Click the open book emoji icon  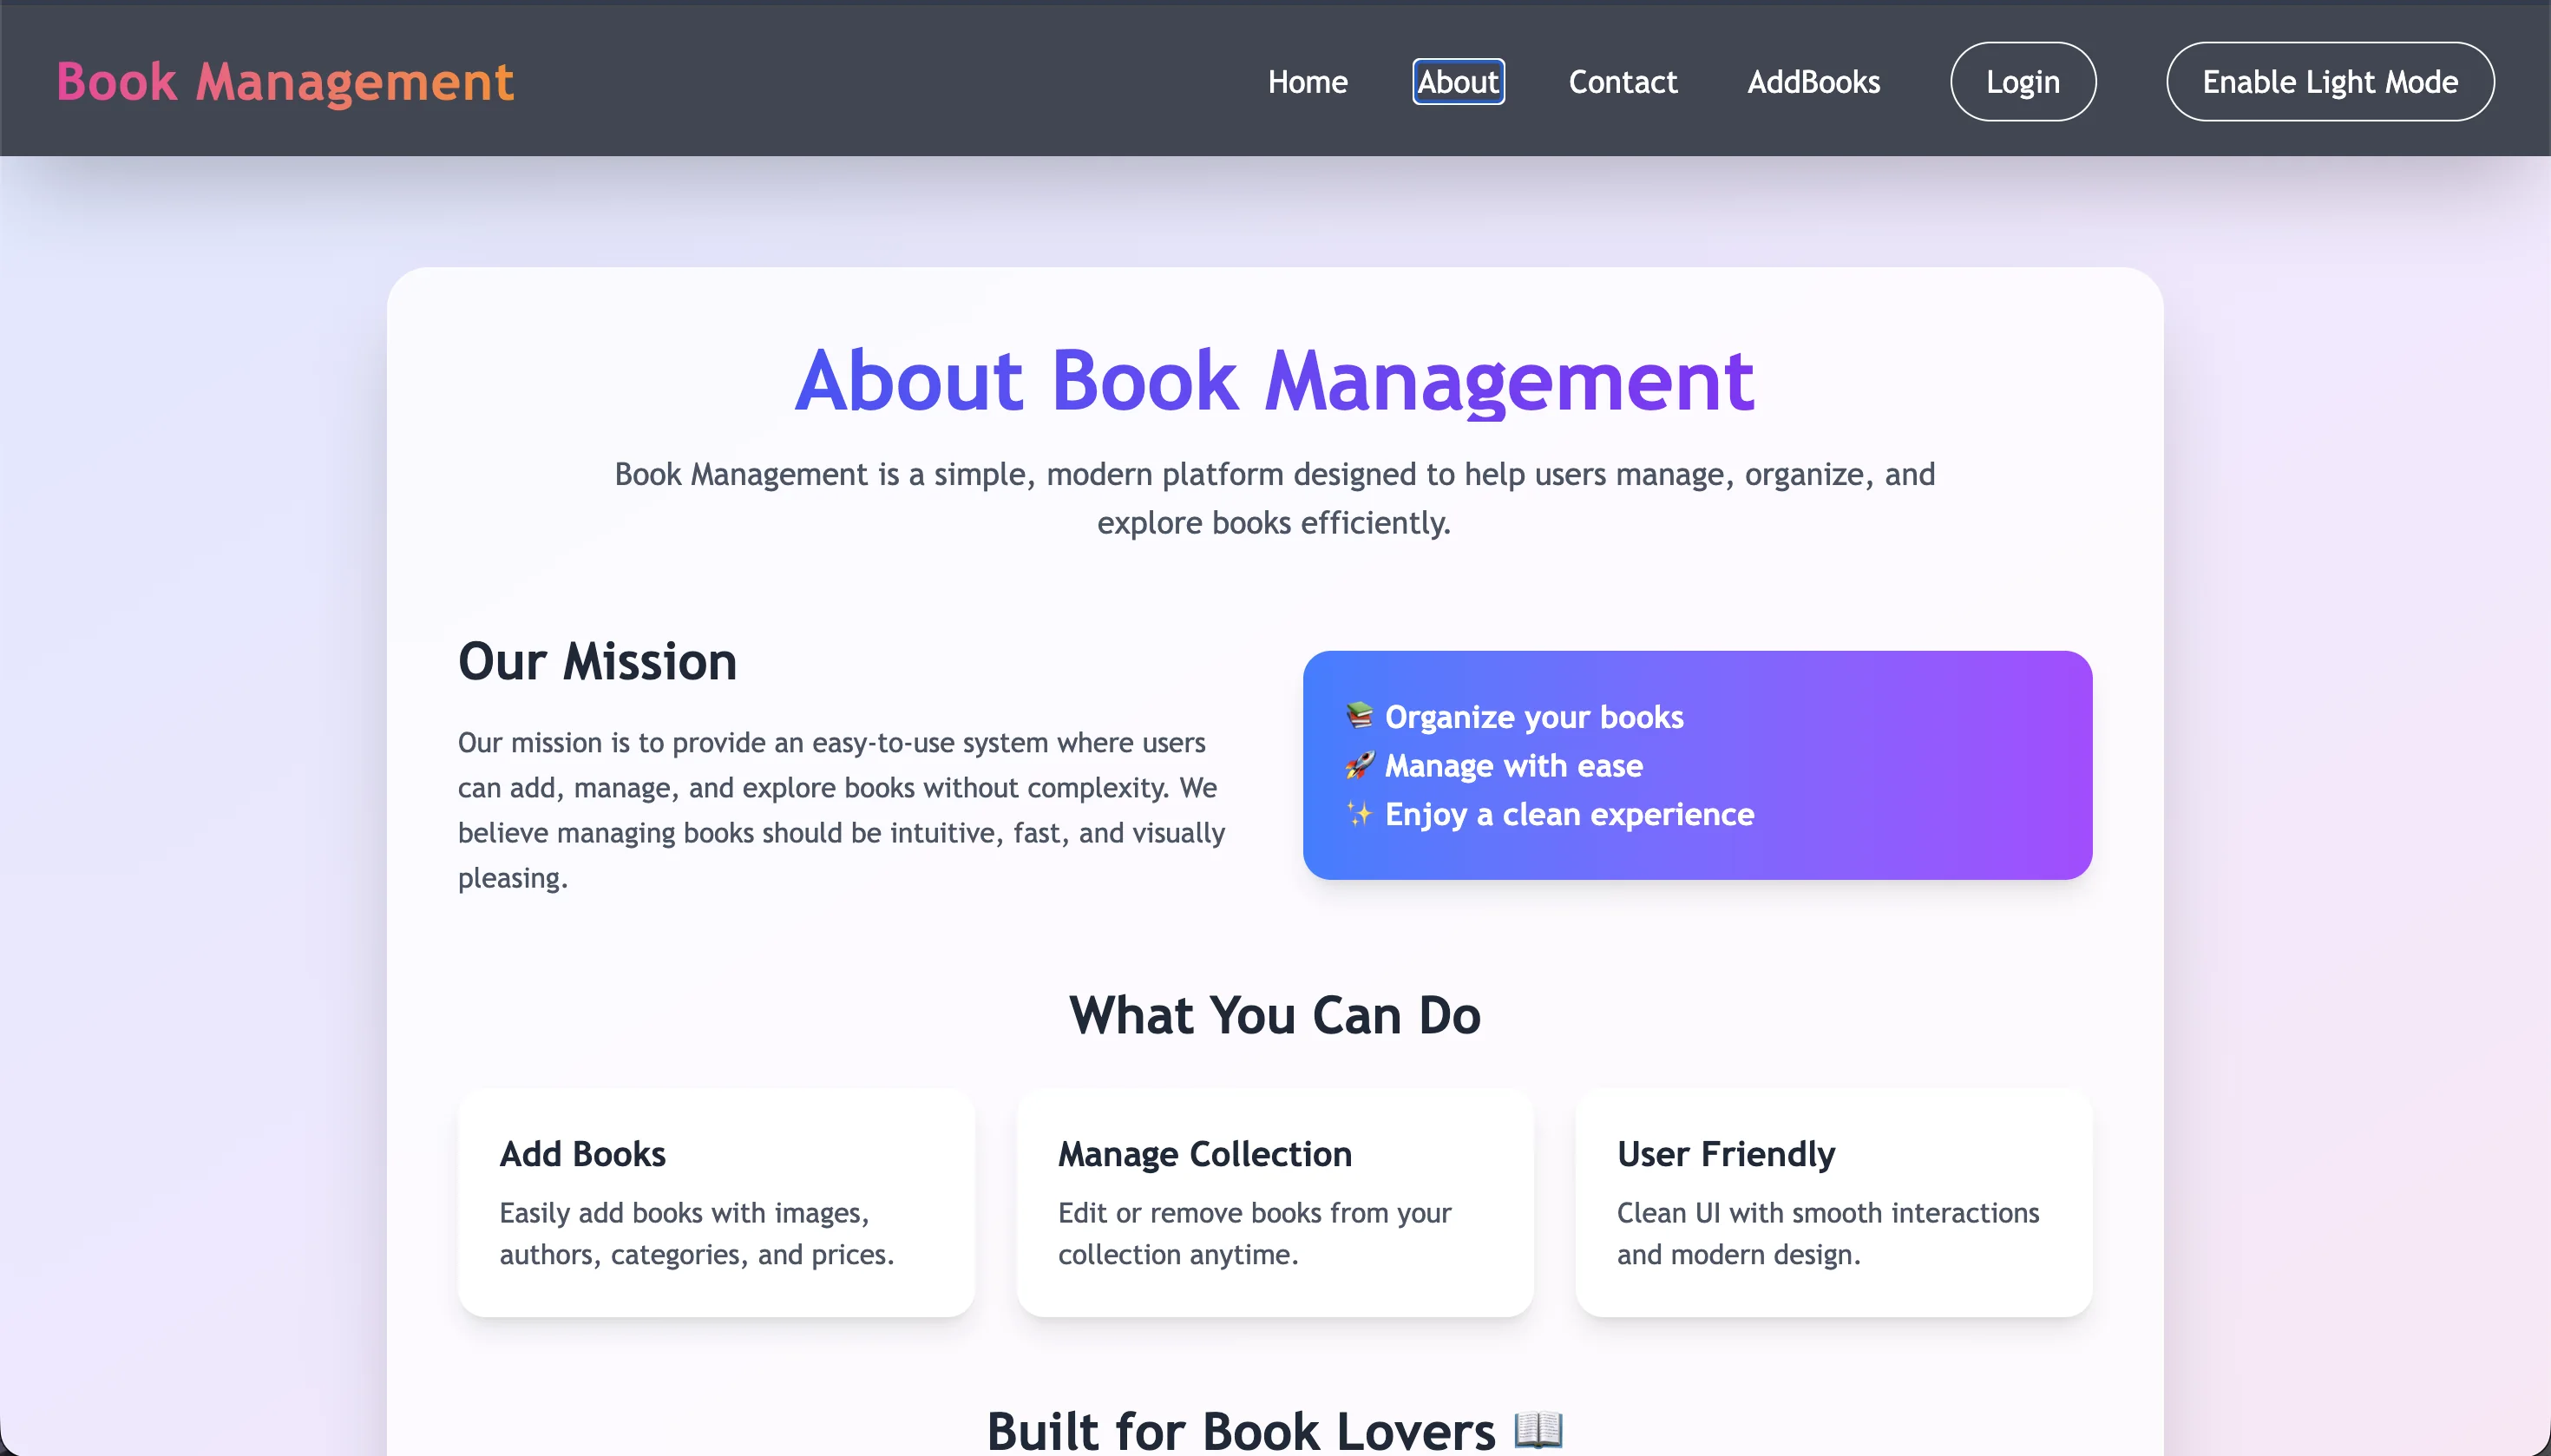tap(1537, 1429)
